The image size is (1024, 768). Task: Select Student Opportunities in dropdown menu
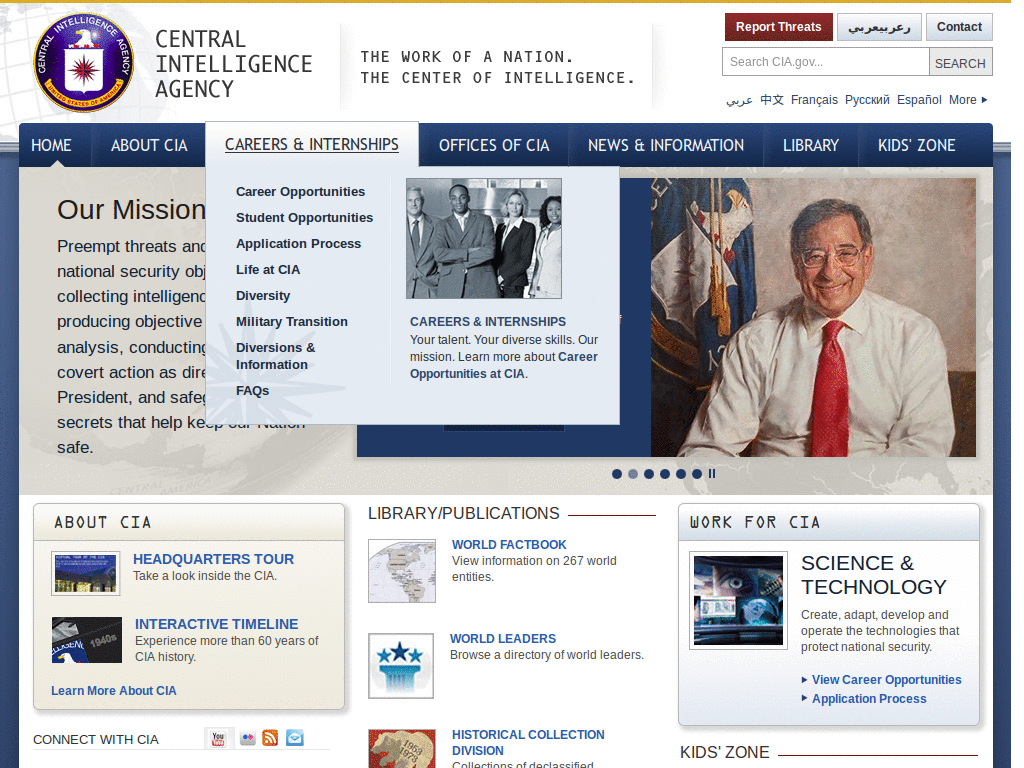pyautogui.click(x=304, y=217)
